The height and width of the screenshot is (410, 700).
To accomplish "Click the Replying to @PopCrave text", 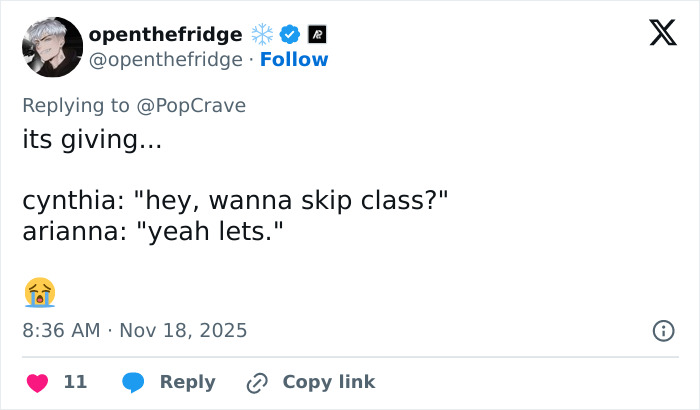I will coord(134,105).
